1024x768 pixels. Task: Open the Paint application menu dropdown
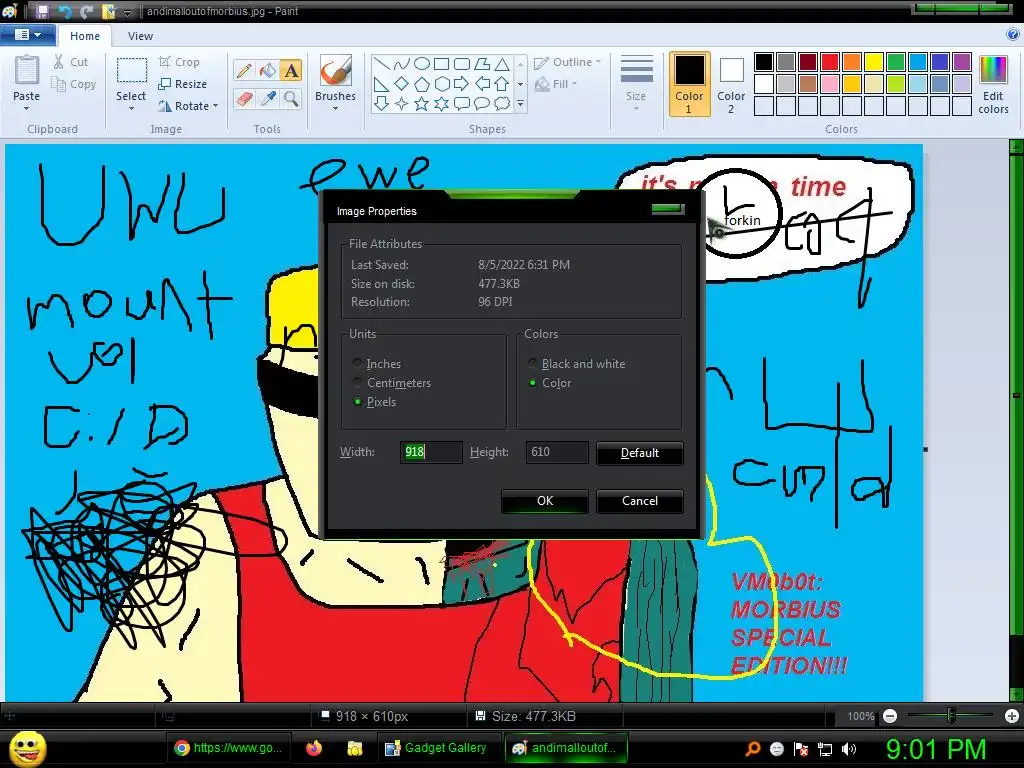point(27,35)
